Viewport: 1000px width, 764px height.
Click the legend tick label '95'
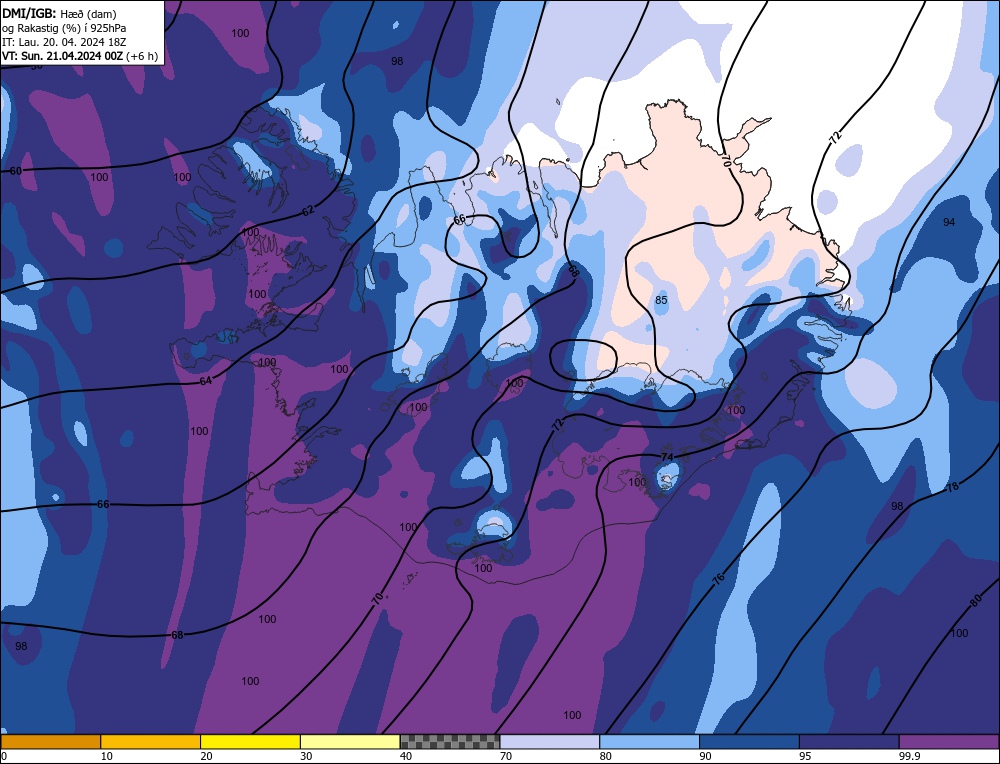(805, 756)
